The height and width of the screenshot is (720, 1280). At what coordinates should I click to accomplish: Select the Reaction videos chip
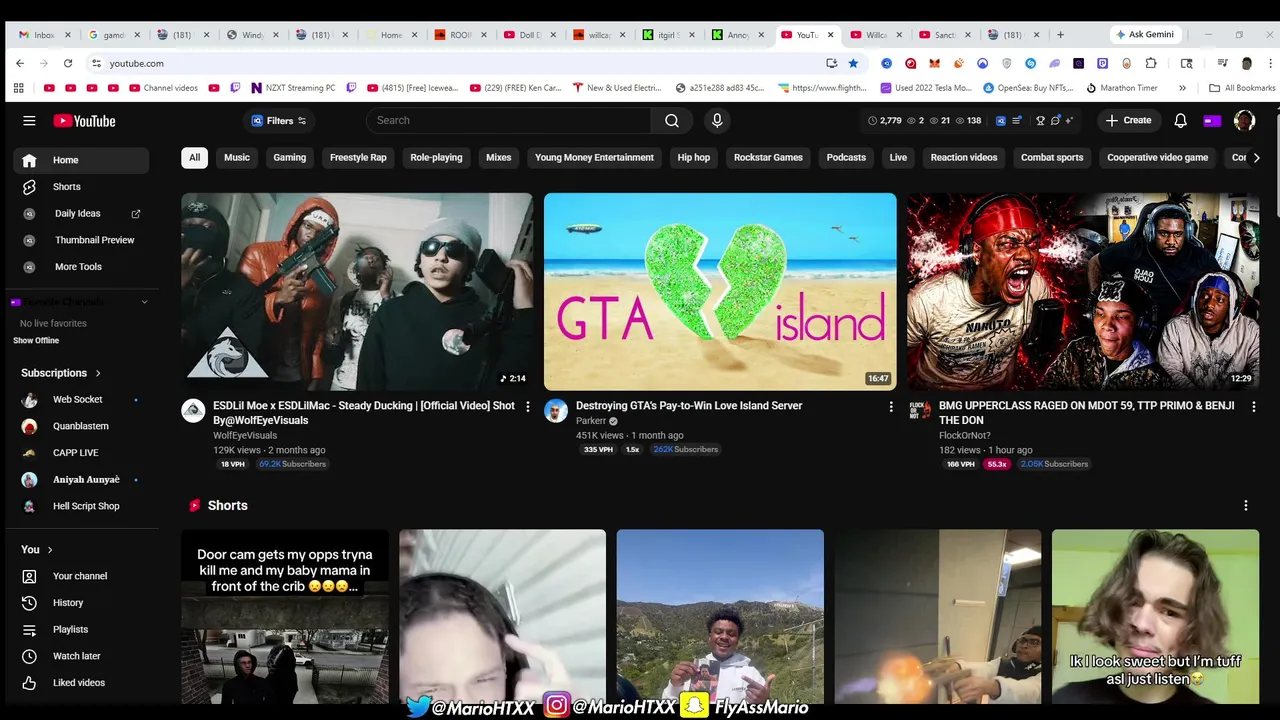click(x=964, y=158)
